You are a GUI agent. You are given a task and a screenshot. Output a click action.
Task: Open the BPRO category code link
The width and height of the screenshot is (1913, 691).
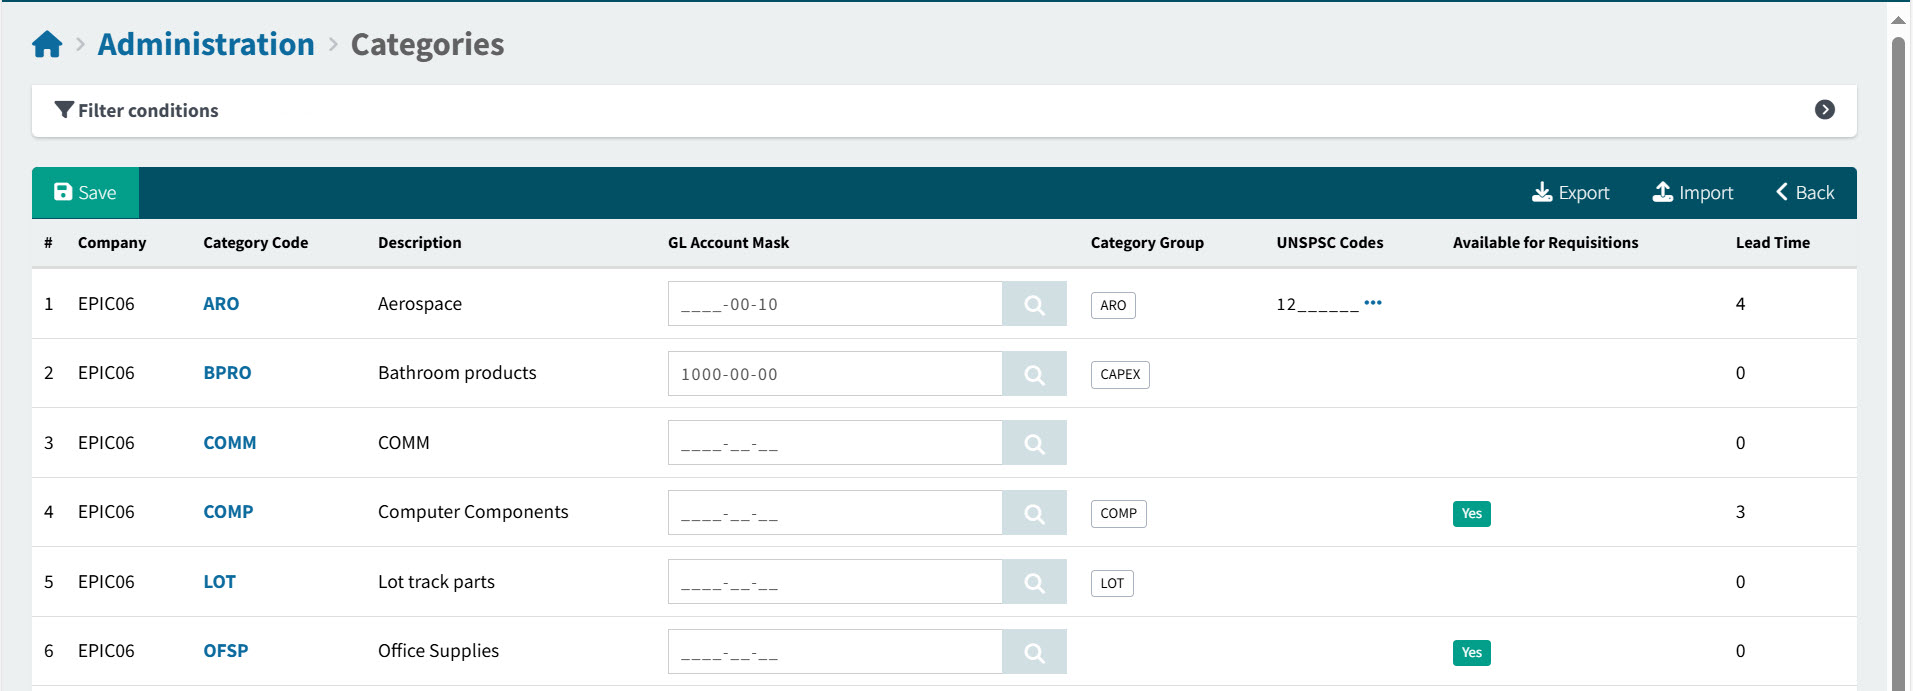click(x=227, y=373)
